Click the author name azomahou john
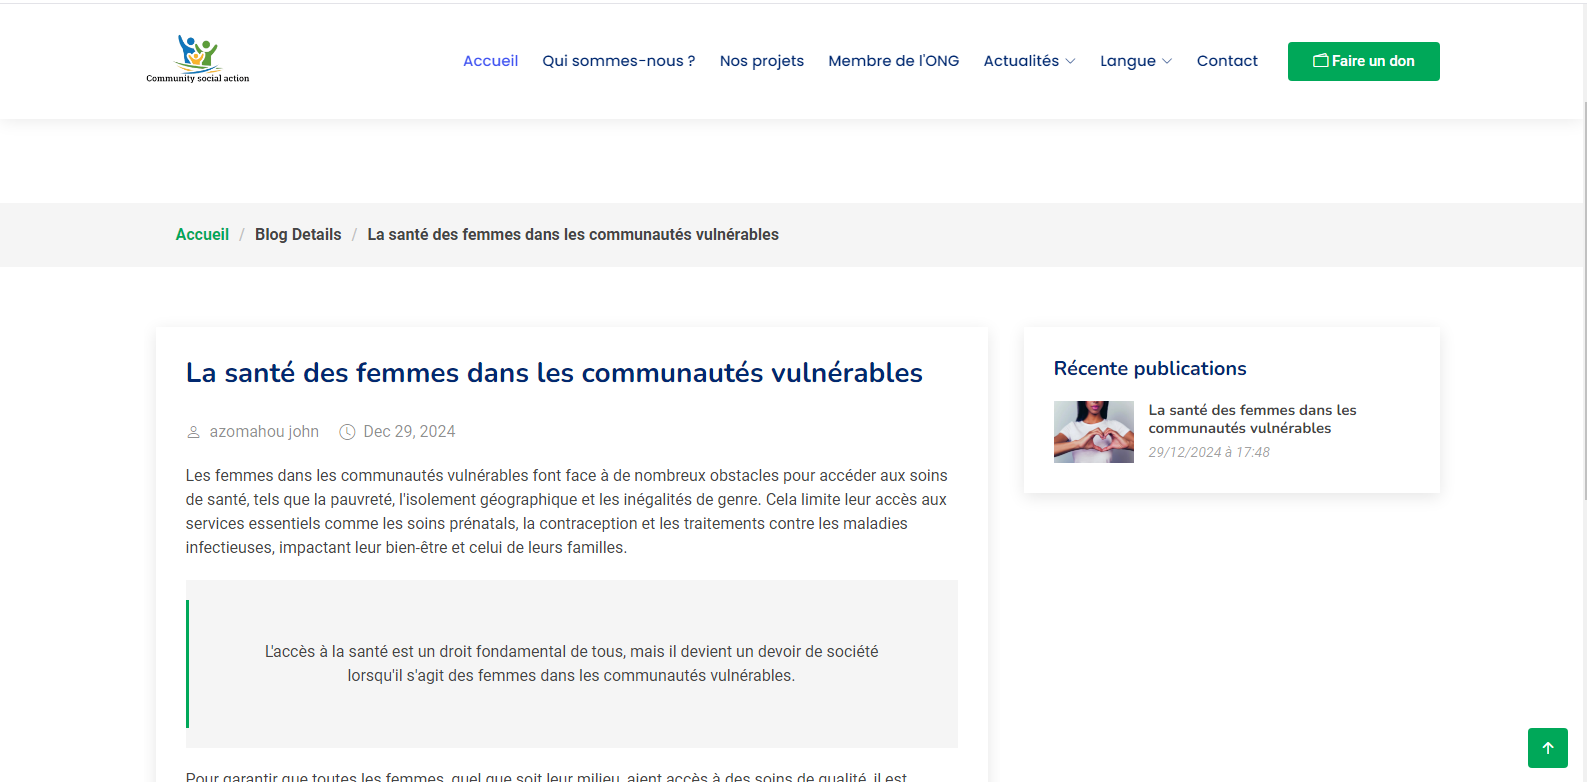 pyautogui.click(x=264, y=432)
